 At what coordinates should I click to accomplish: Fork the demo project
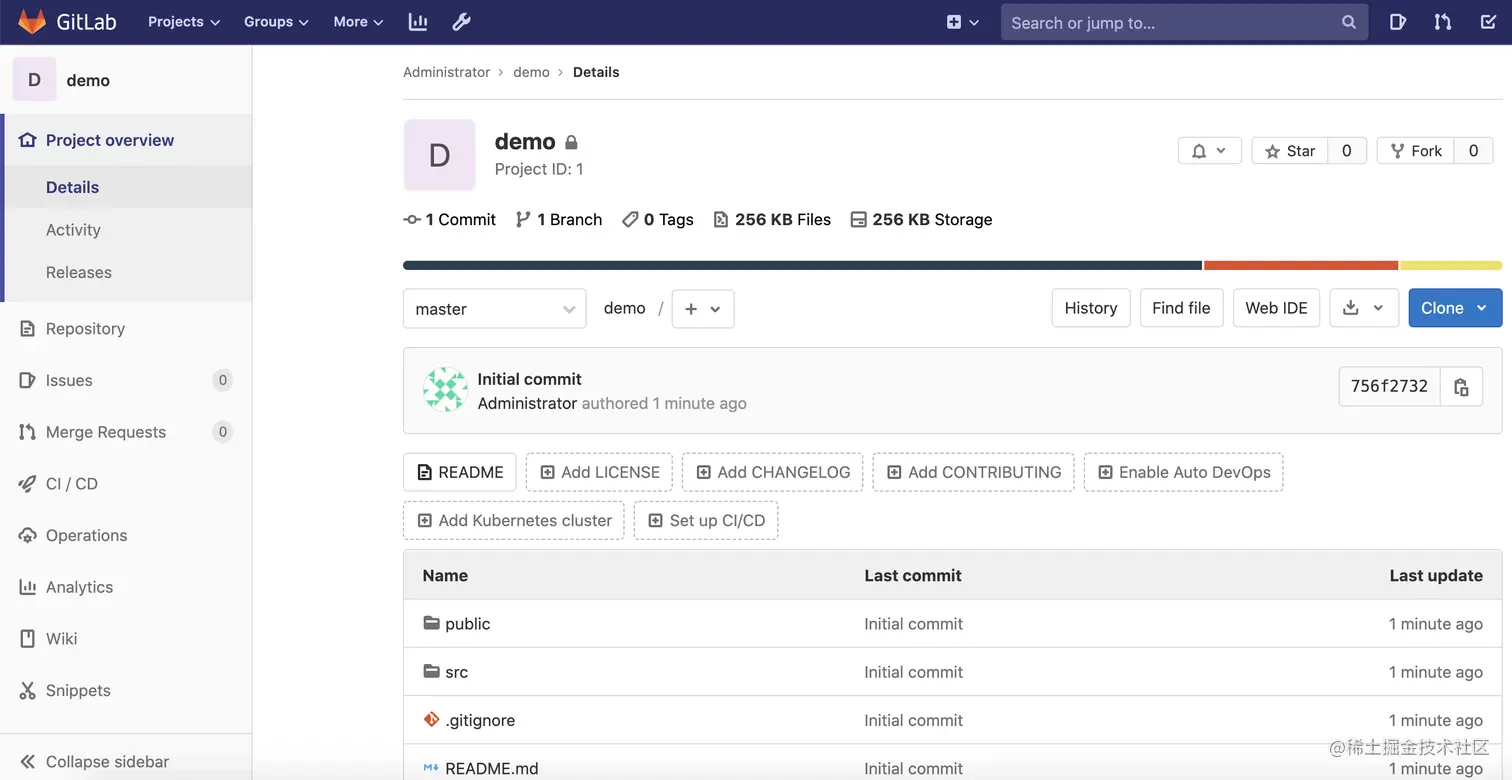tap(1416, 151)
